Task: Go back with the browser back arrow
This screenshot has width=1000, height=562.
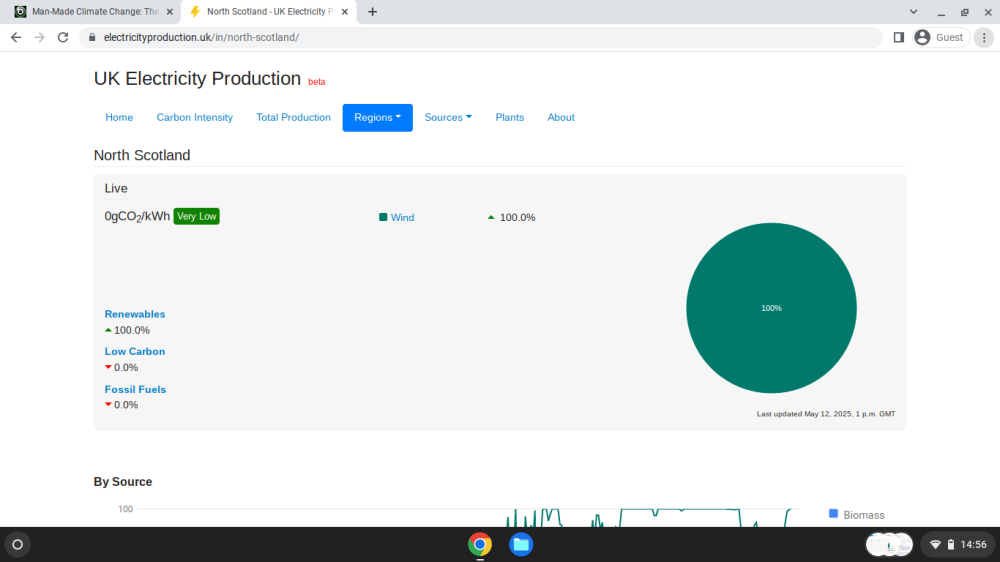Action: tap(16, 38)
